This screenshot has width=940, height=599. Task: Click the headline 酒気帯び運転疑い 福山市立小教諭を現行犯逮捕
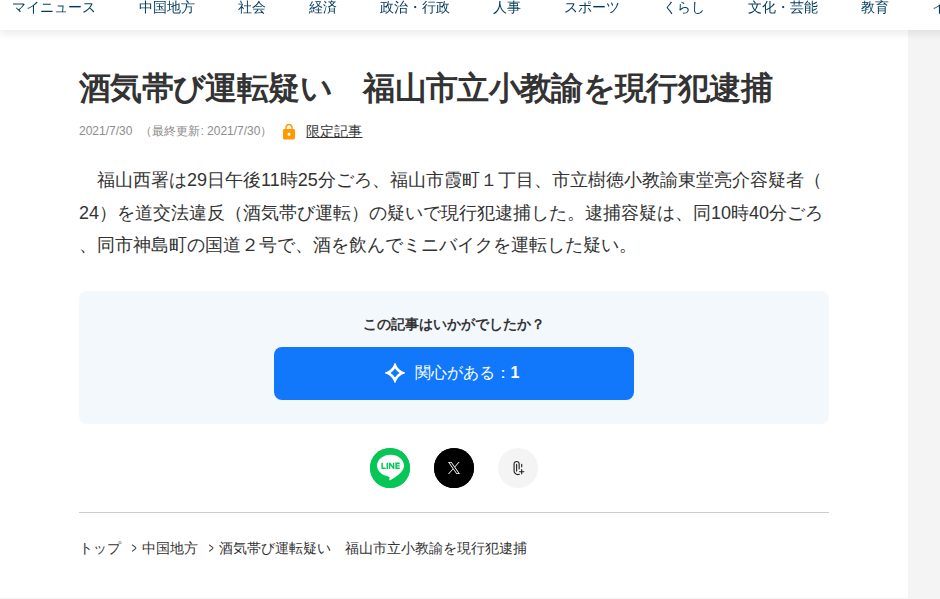tap(426, 89)
